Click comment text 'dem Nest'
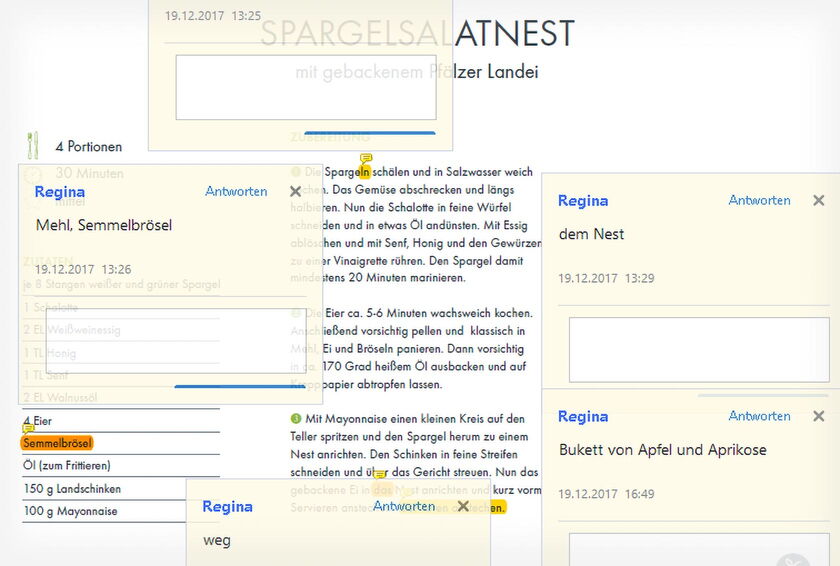The image size is (840, 566). pos(591,234)
